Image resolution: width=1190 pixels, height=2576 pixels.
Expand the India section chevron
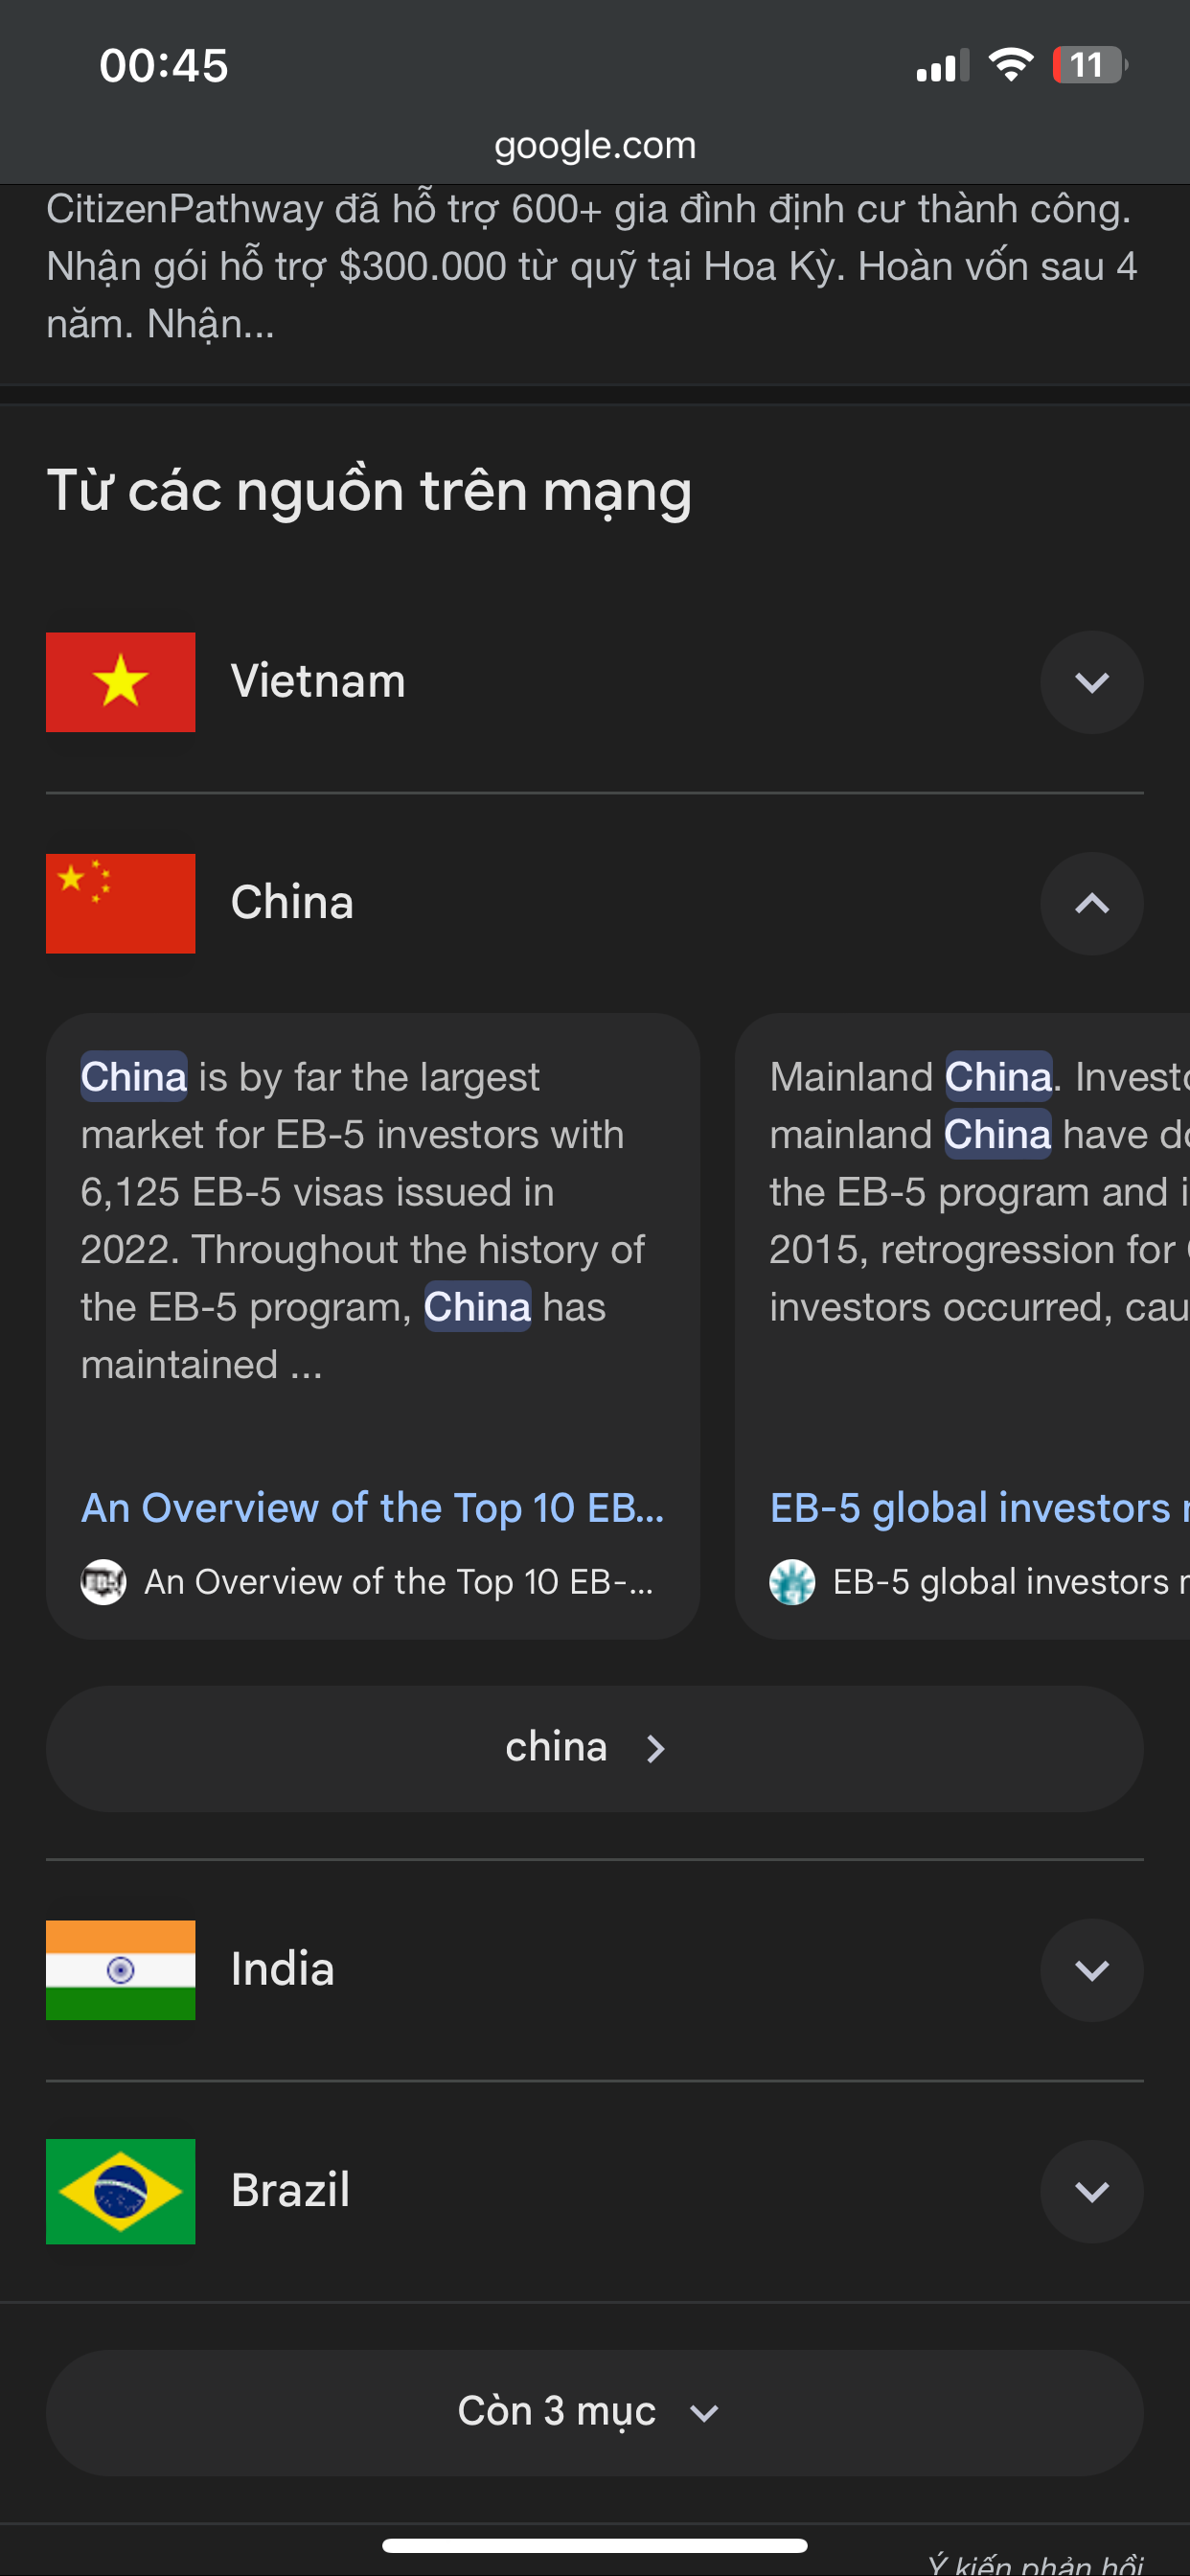pos(1091,1969)
